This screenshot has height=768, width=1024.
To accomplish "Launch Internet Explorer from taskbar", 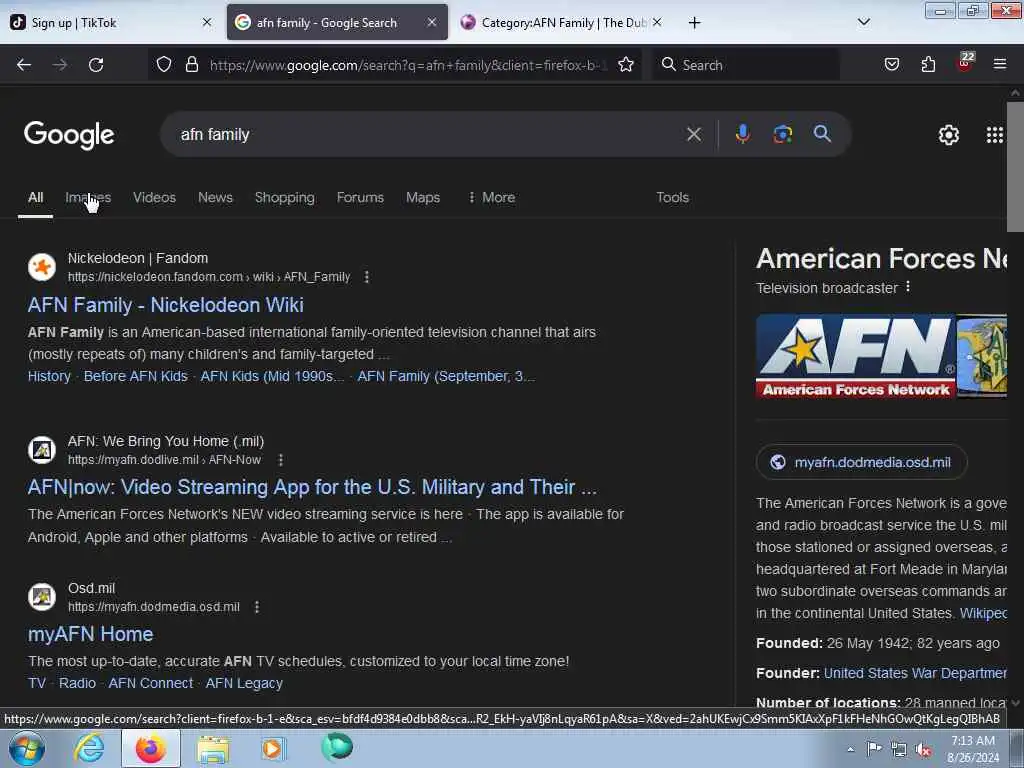I will coord(89,748).
